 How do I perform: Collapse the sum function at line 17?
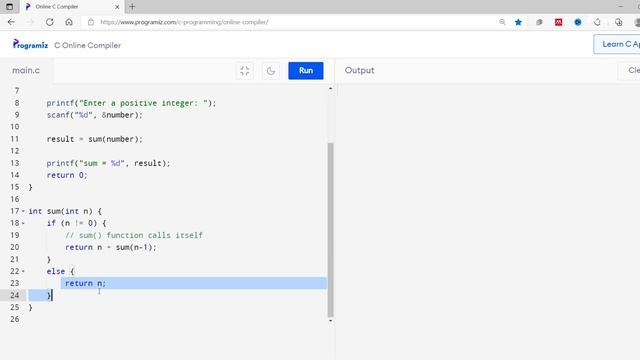coord(23,211)
